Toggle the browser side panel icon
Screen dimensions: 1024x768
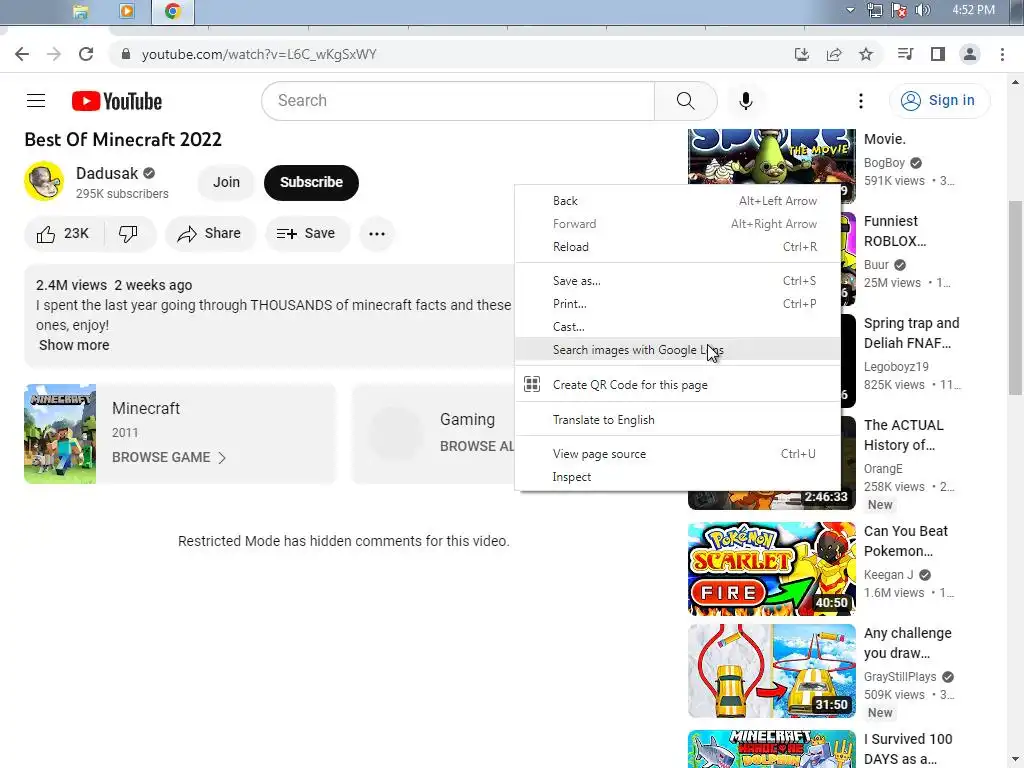938,54
